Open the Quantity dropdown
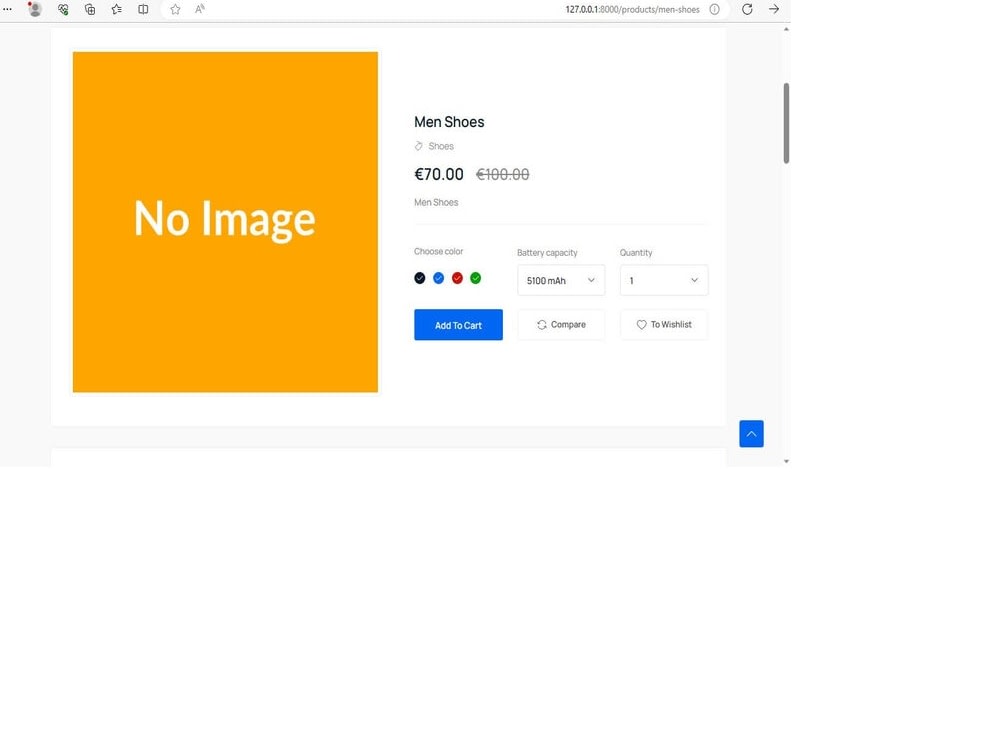Viewport: 1000px width, 750px height. coord(664,281)
